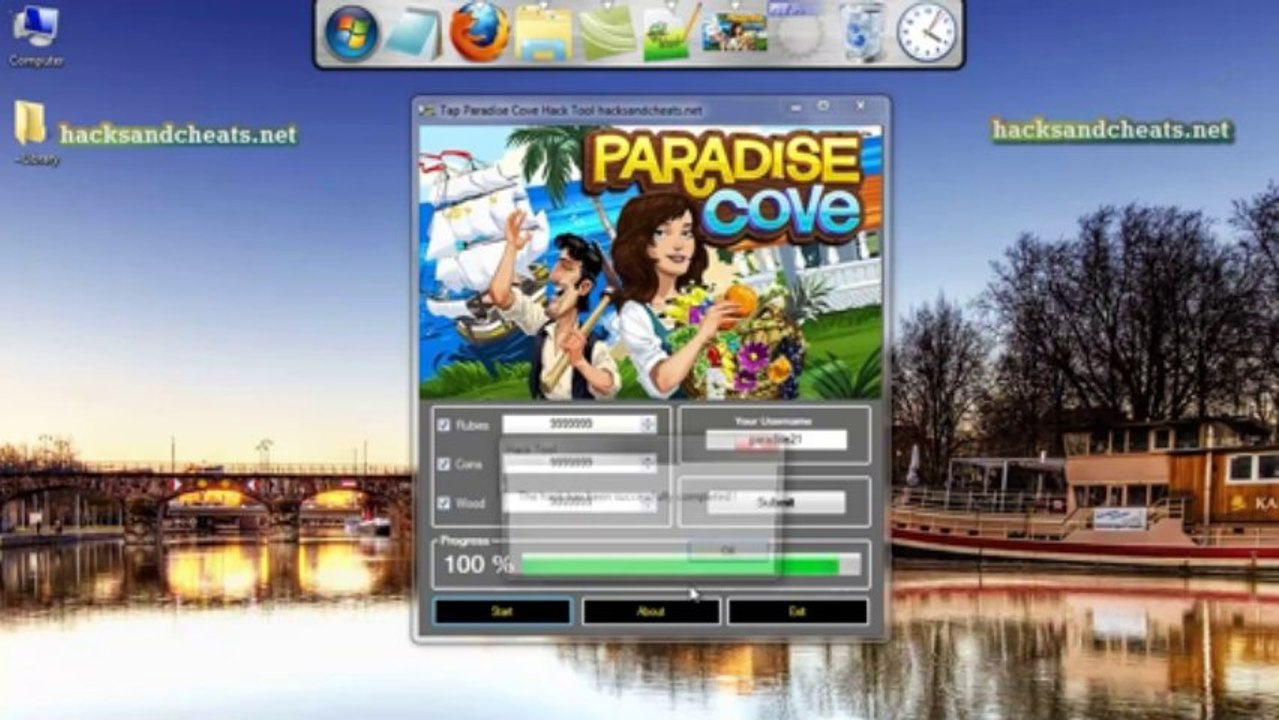This screenshot has height=720, width=1279.
Task: Click the hack tool title bar icon
Action: pyautogui.click(x=427, y=110)
